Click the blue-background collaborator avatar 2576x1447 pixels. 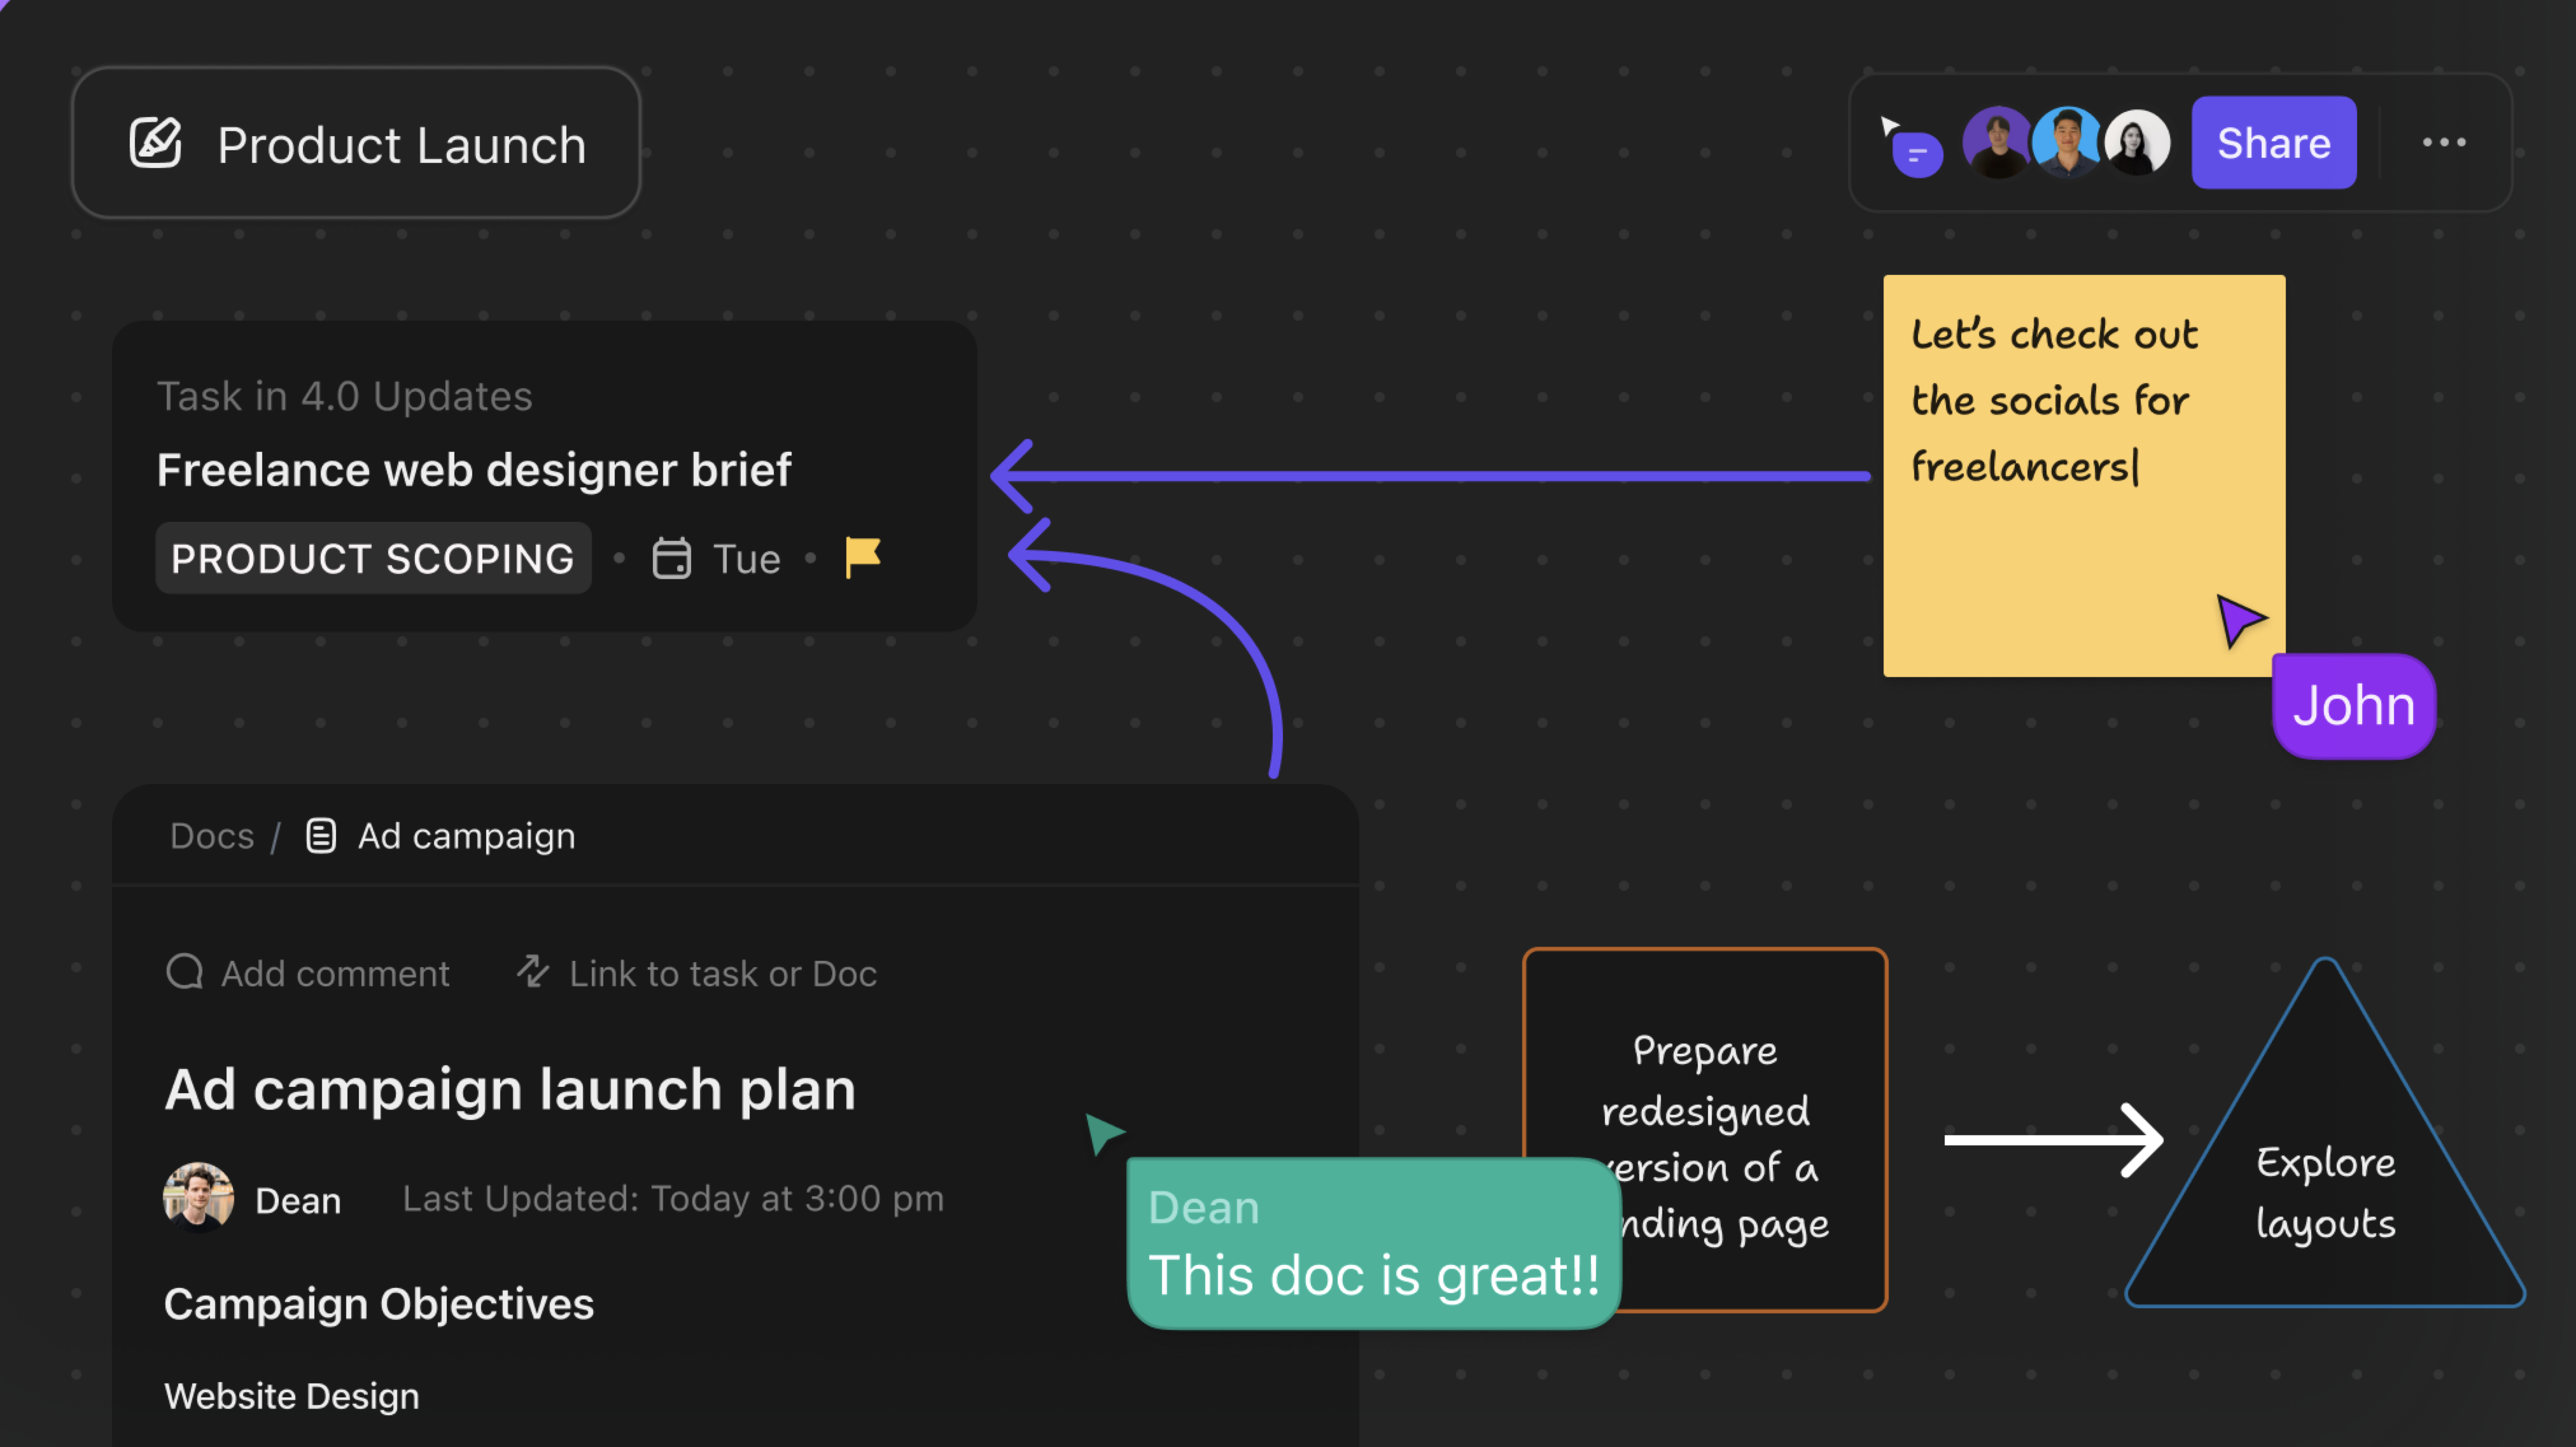pos(2066,143)
